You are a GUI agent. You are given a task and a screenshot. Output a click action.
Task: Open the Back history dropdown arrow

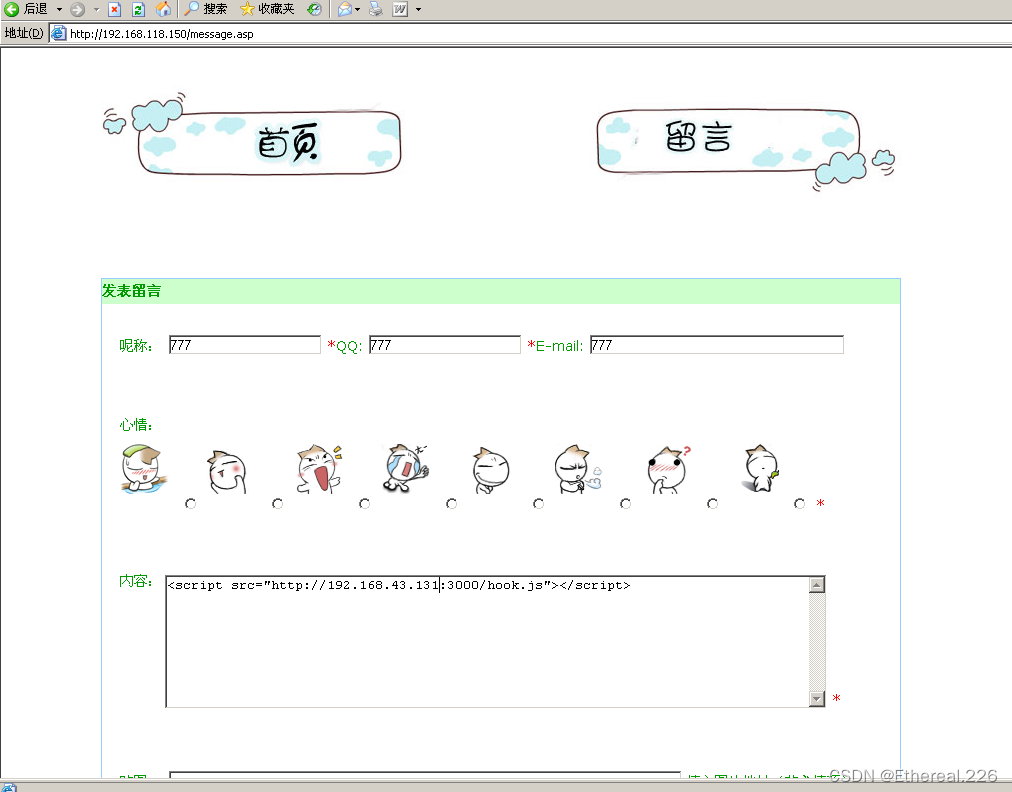(59, 9)
